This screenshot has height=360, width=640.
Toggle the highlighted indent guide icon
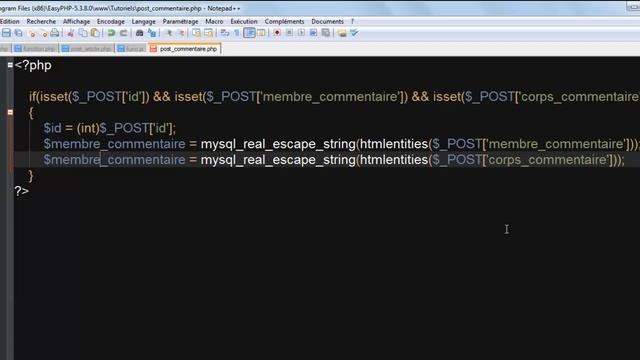click(x=249, y=33)
